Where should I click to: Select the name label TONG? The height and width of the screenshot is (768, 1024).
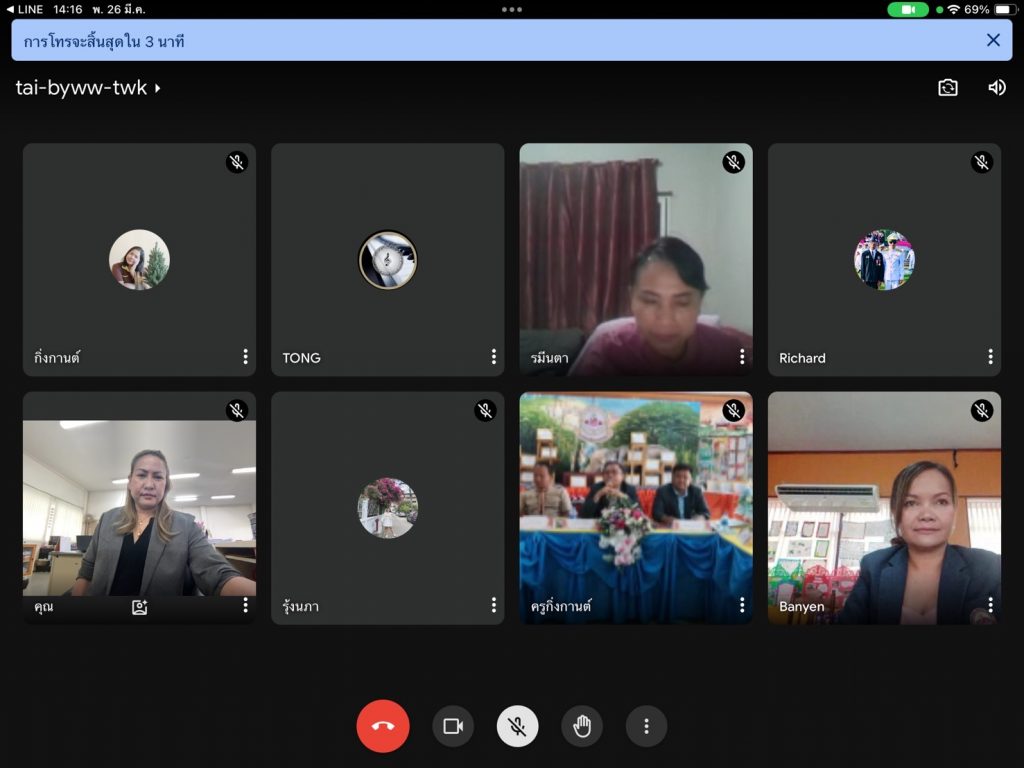301,358
